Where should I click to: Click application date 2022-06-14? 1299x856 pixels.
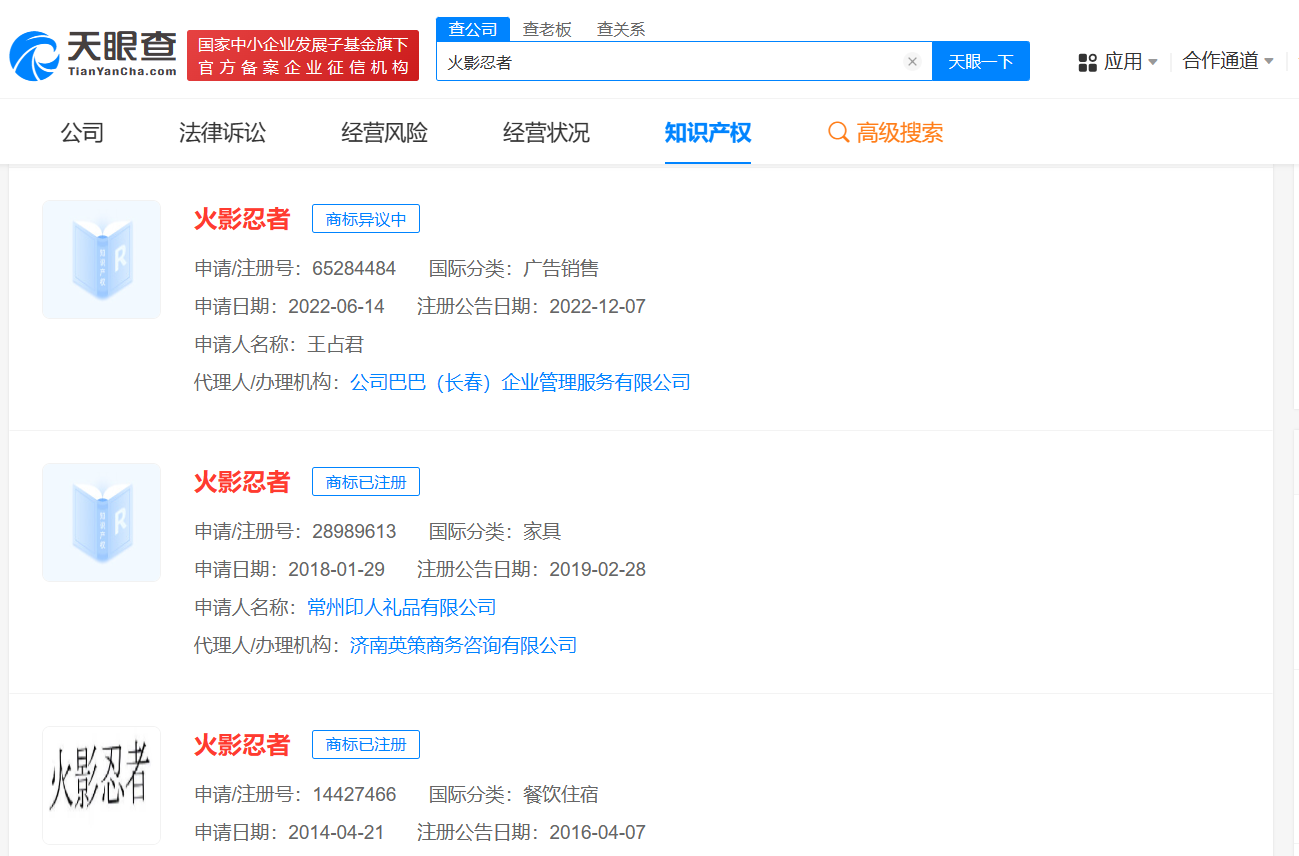(336, 306)
